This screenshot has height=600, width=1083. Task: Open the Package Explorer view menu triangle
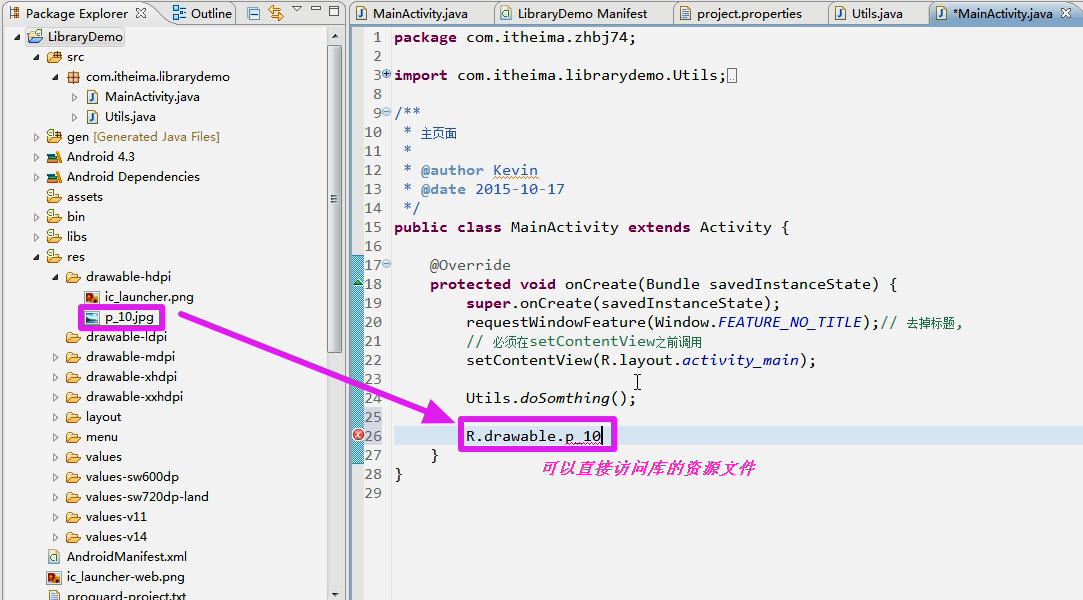click(297, 9)
